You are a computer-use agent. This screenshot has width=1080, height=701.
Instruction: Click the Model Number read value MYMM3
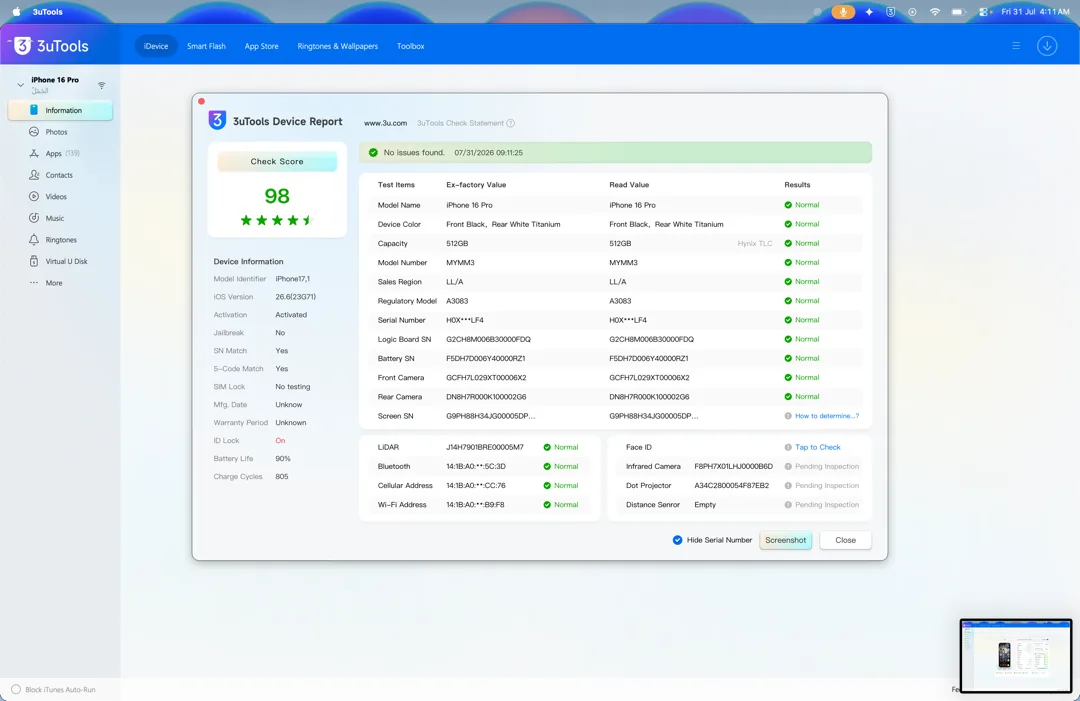(x=623, y=262)
